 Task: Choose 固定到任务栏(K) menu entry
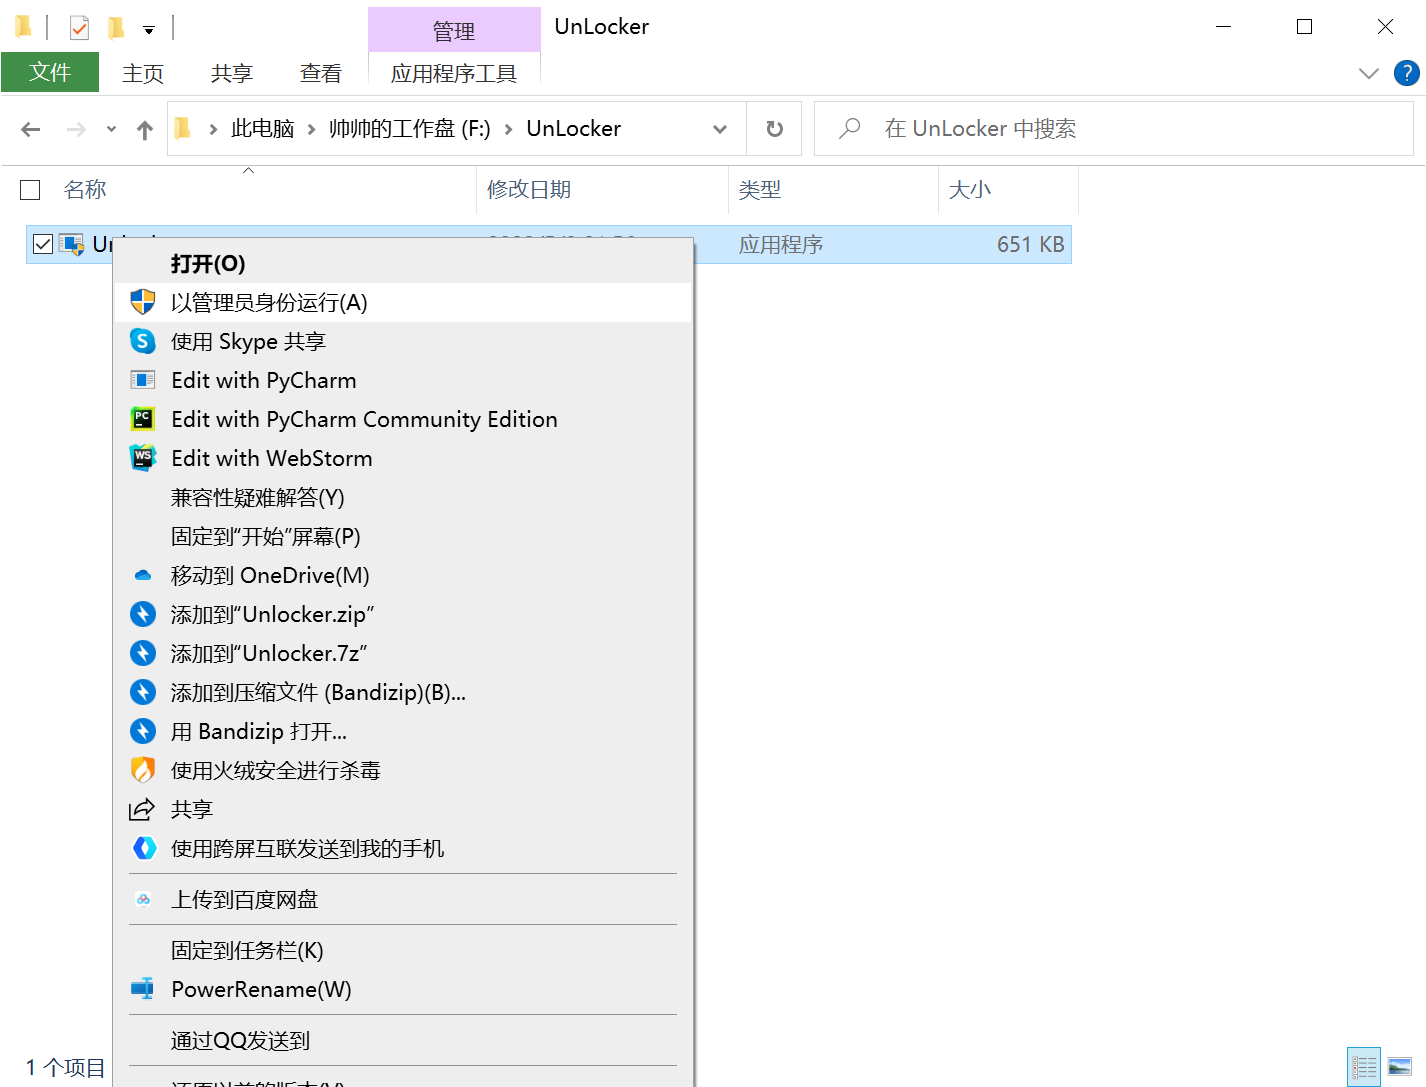403,950
